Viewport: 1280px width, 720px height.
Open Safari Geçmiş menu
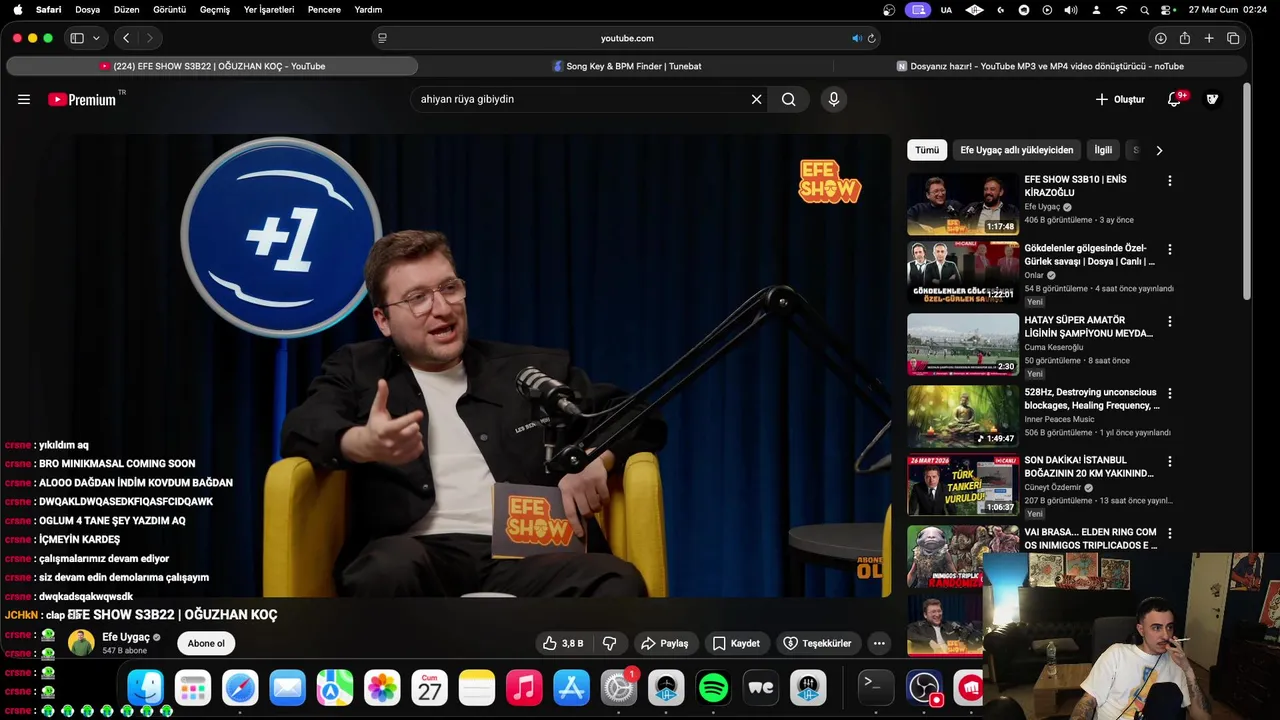click(215, 10)
